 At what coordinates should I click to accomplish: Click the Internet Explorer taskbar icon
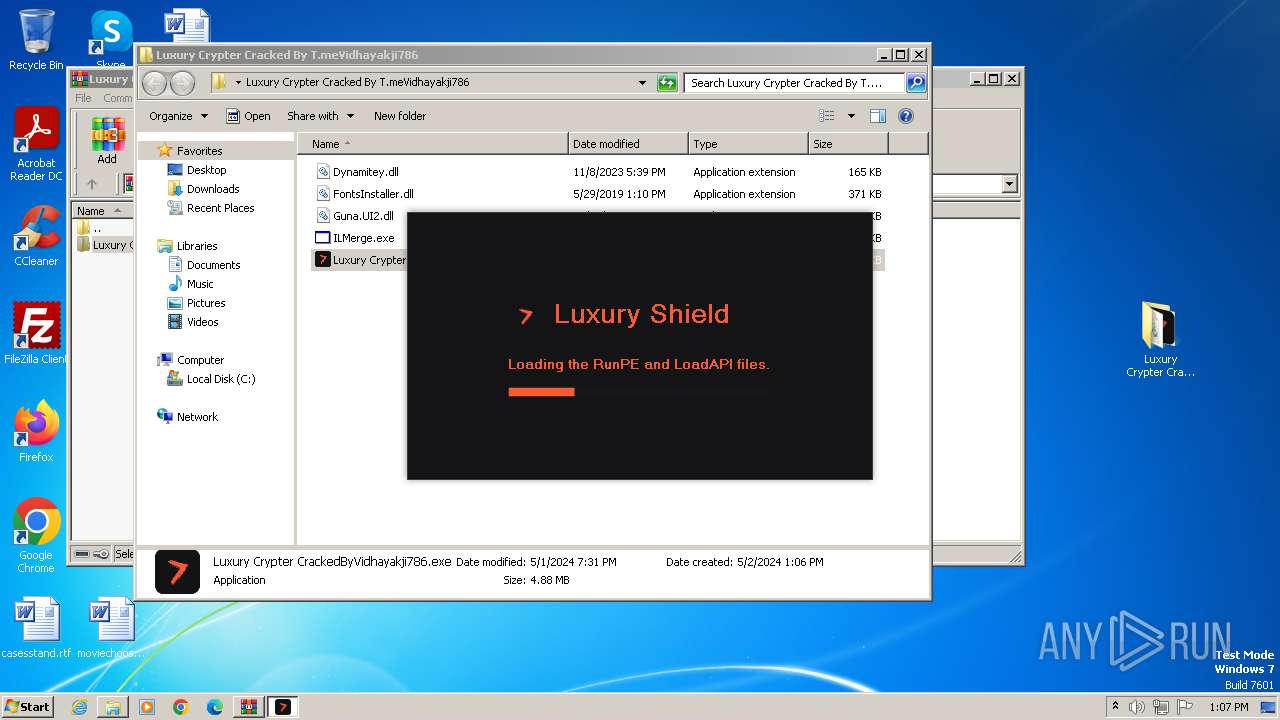79,707
